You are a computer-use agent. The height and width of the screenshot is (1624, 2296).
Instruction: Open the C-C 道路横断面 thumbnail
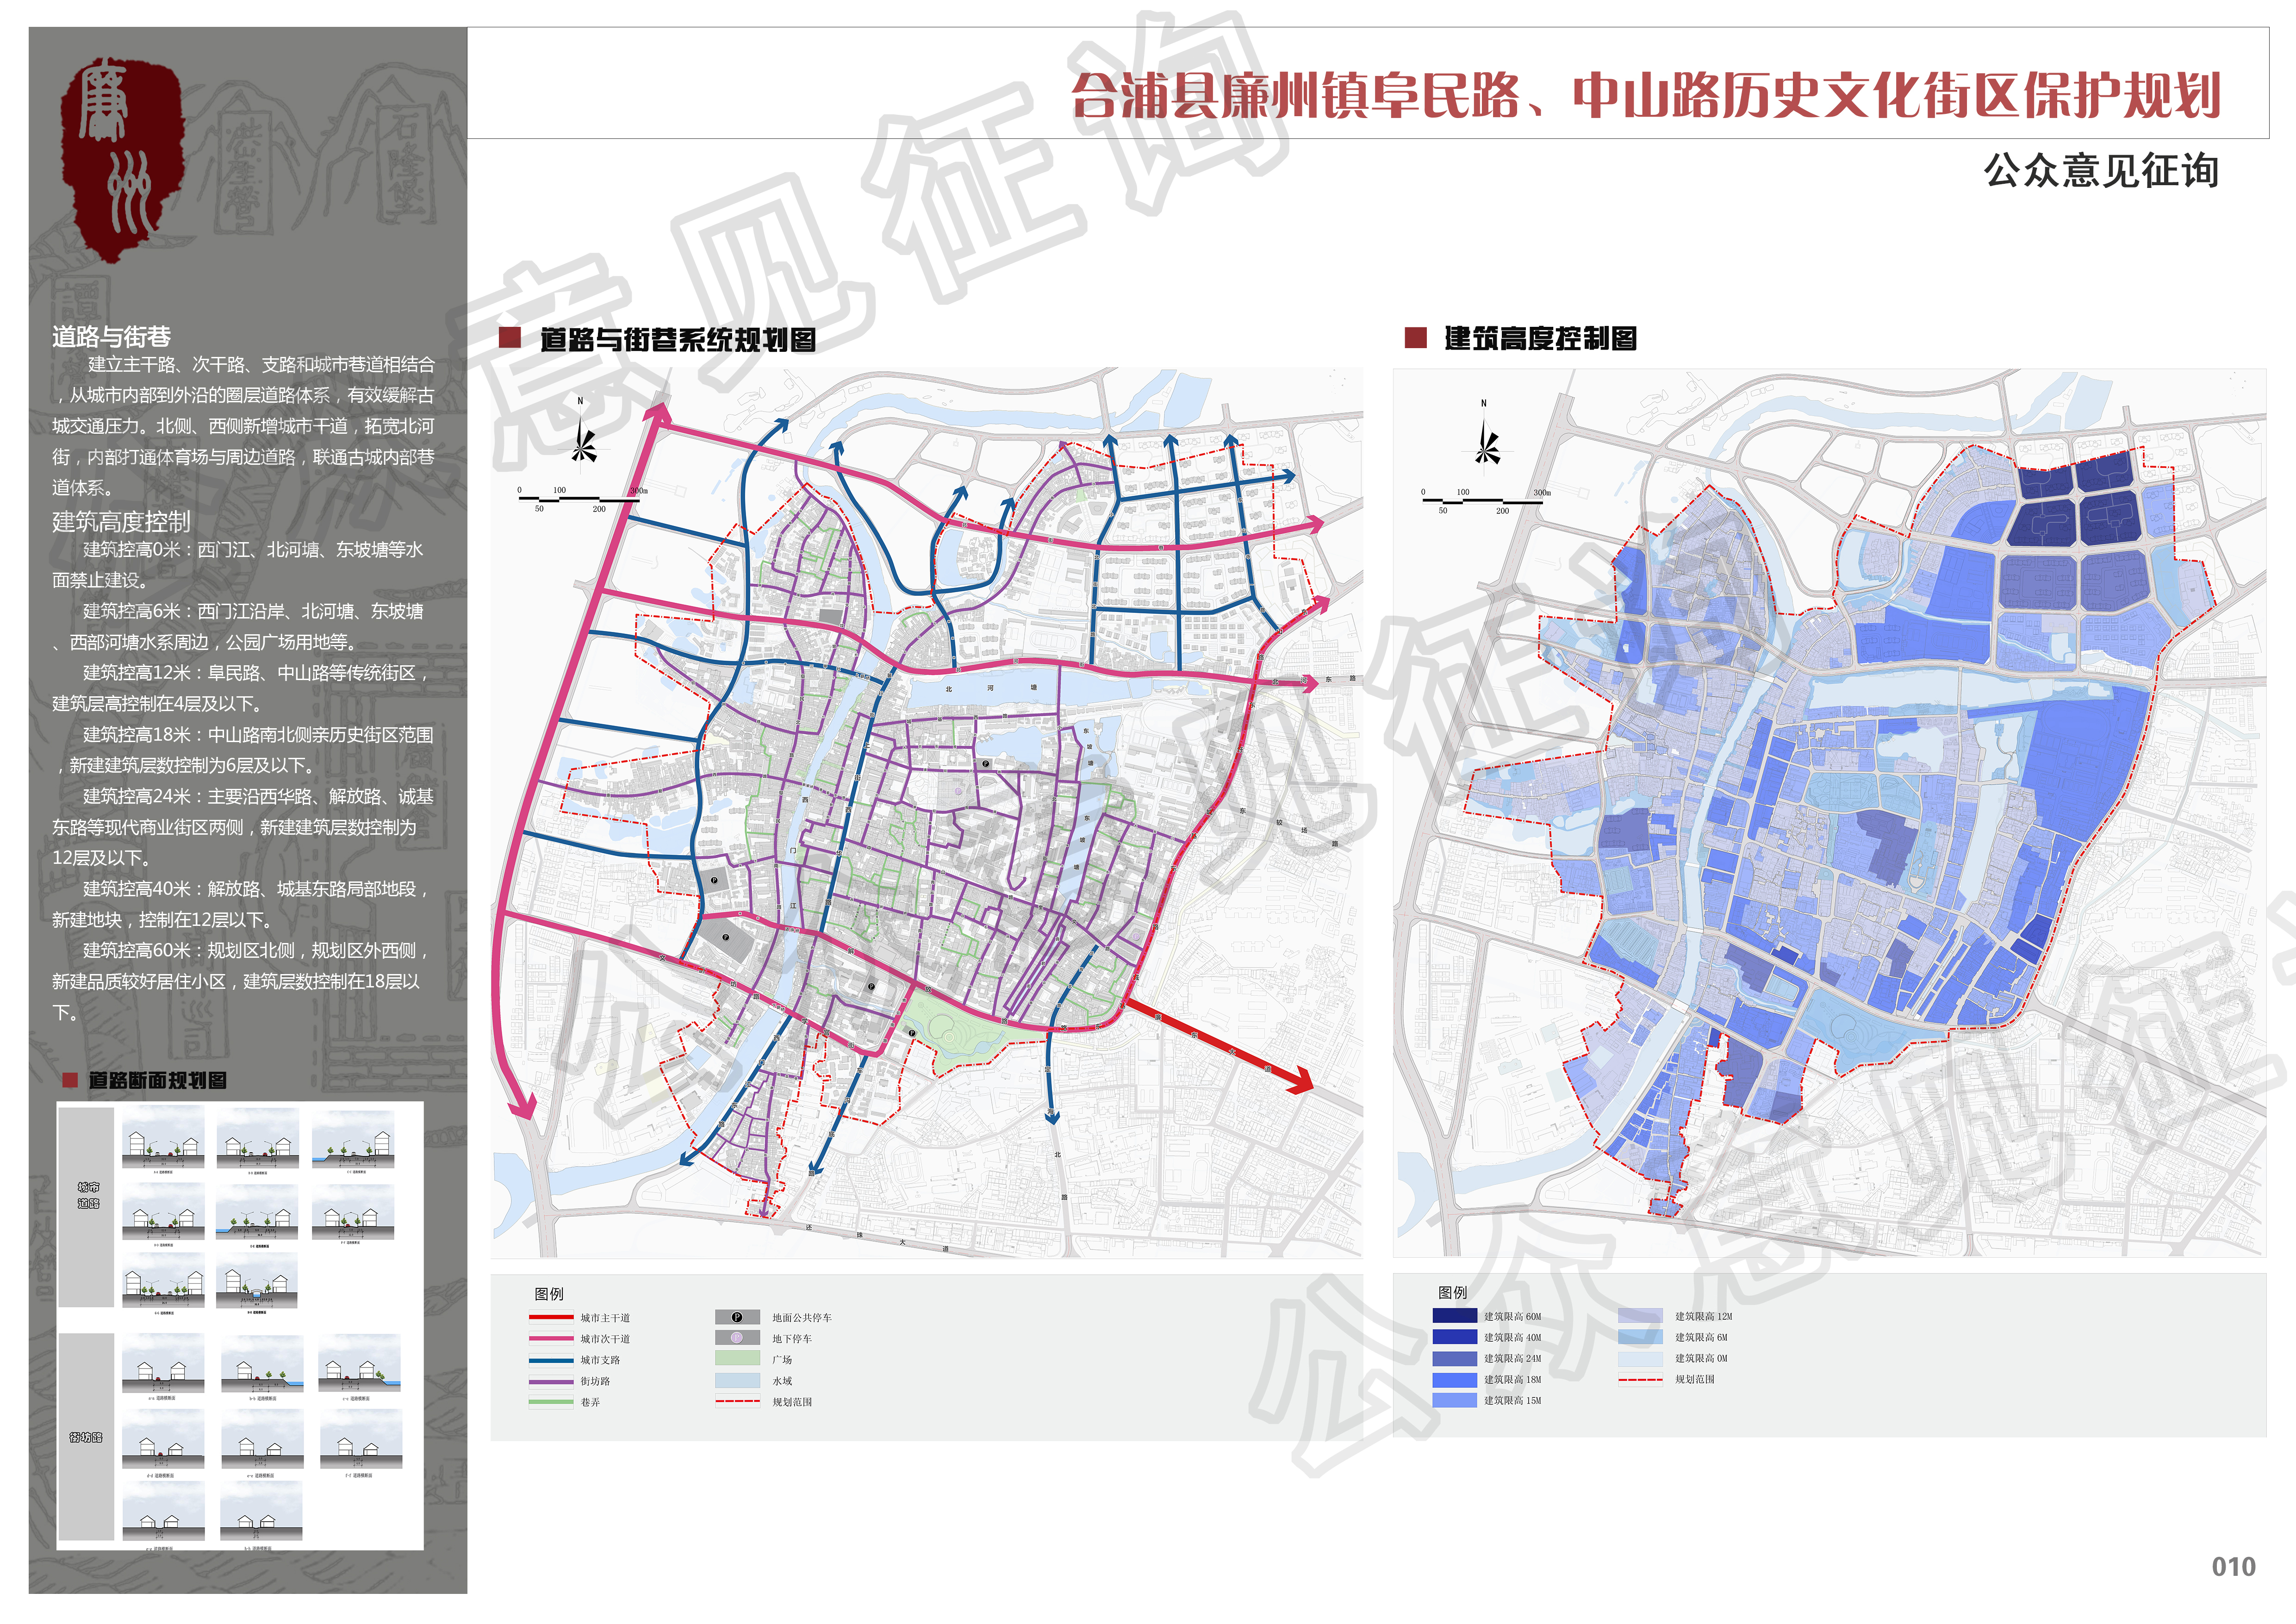coord(353,1140)
